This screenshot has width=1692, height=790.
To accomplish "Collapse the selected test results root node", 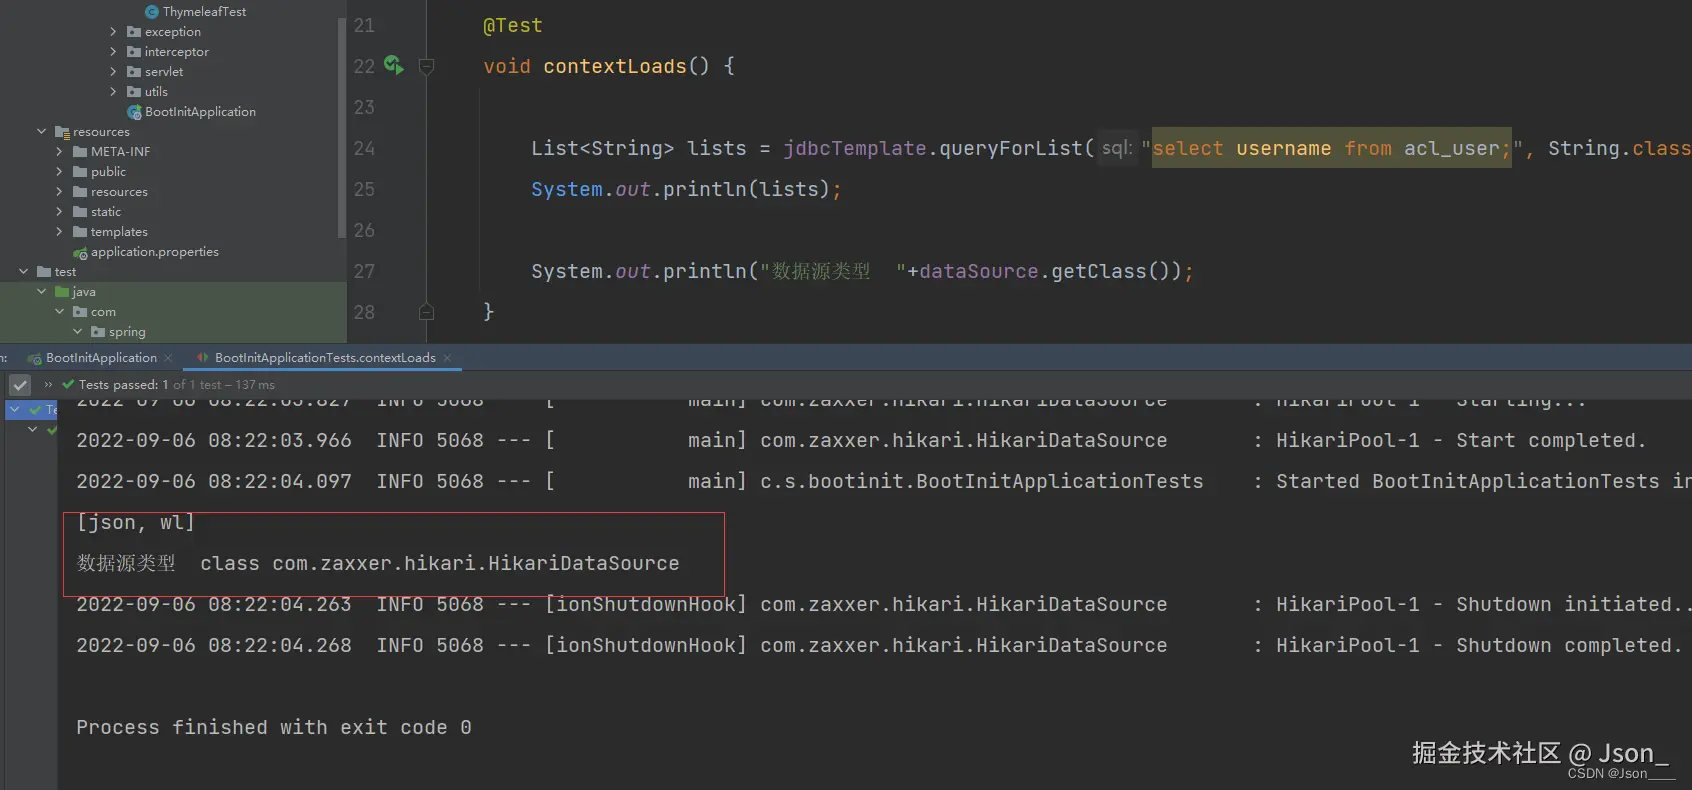I will click(x=15, y=409).
